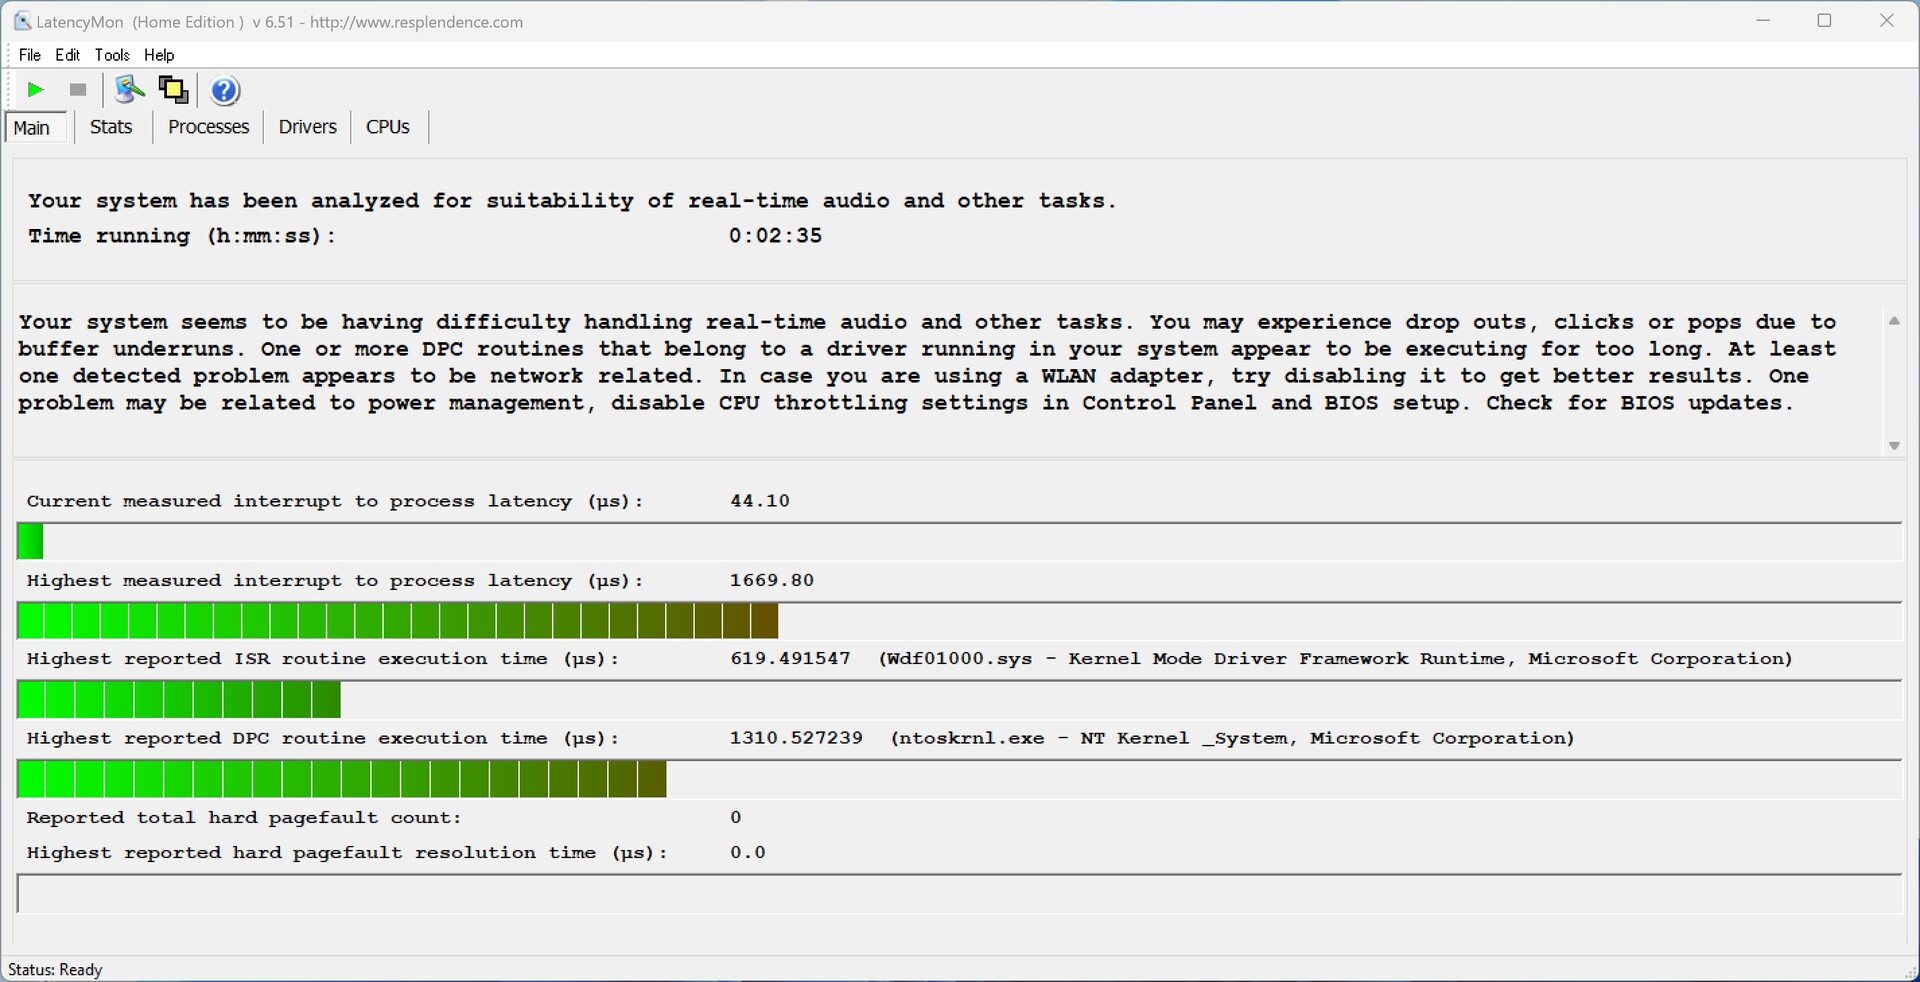Viewport: 1920px width, 982px height.
Task: Open the Help menu
Action: (159, 55)
